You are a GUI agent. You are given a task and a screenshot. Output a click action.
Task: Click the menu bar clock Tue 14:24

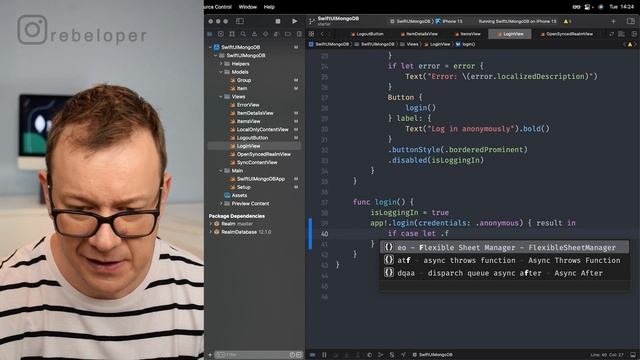pyautogui.click(x=622, y=7)
